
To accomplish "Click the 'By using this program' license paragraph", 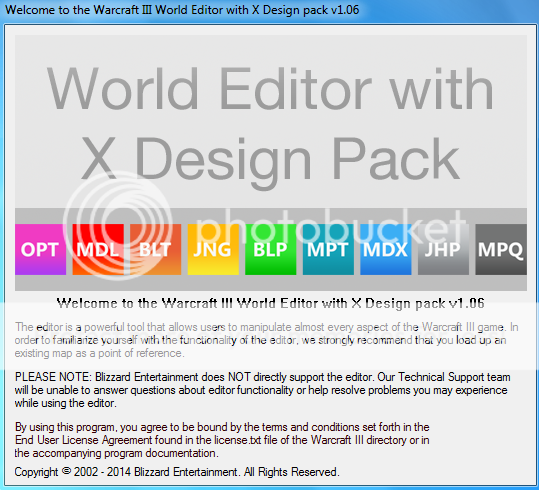I will click(x=222, y=440).
